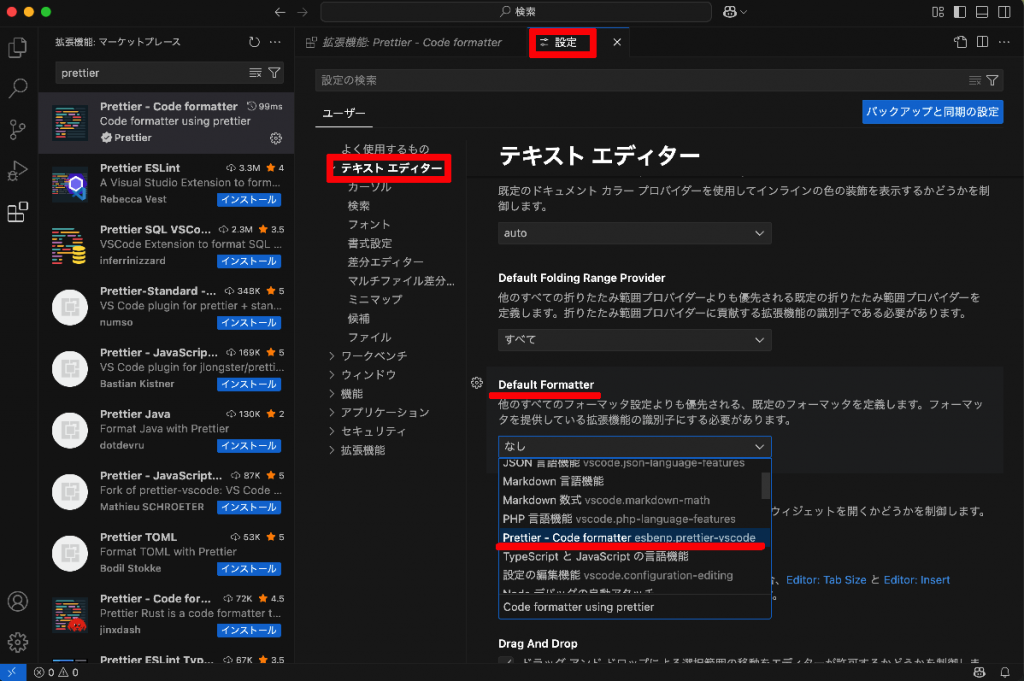Open editor more actions menu
This screenshot has width=1024, height=681.
tap(1004, 42)
